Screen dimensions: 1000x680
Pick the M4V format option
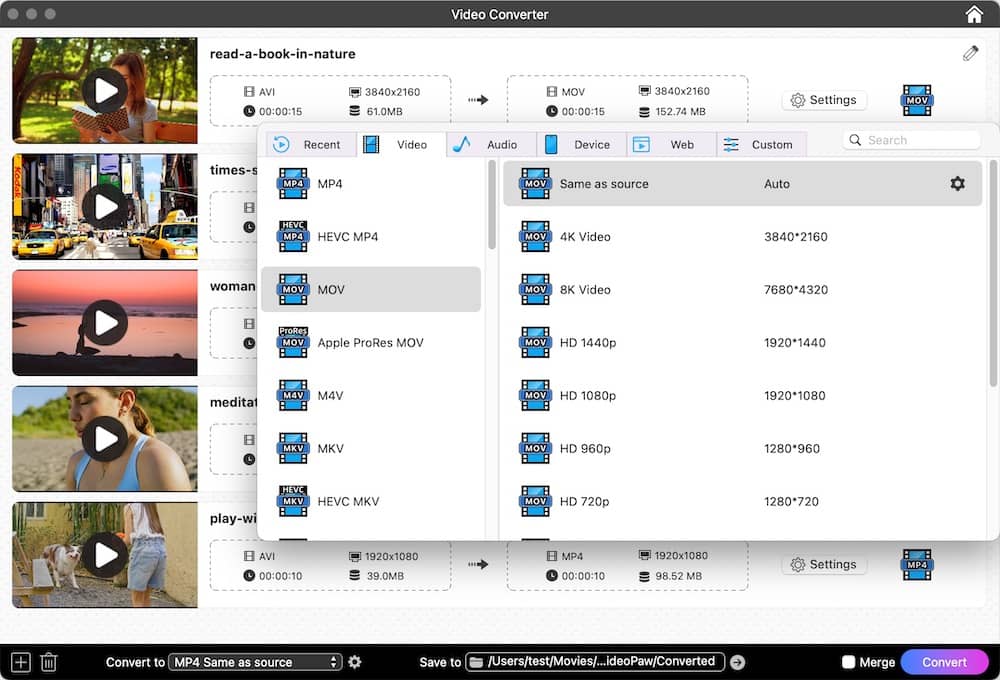(330, 395)
